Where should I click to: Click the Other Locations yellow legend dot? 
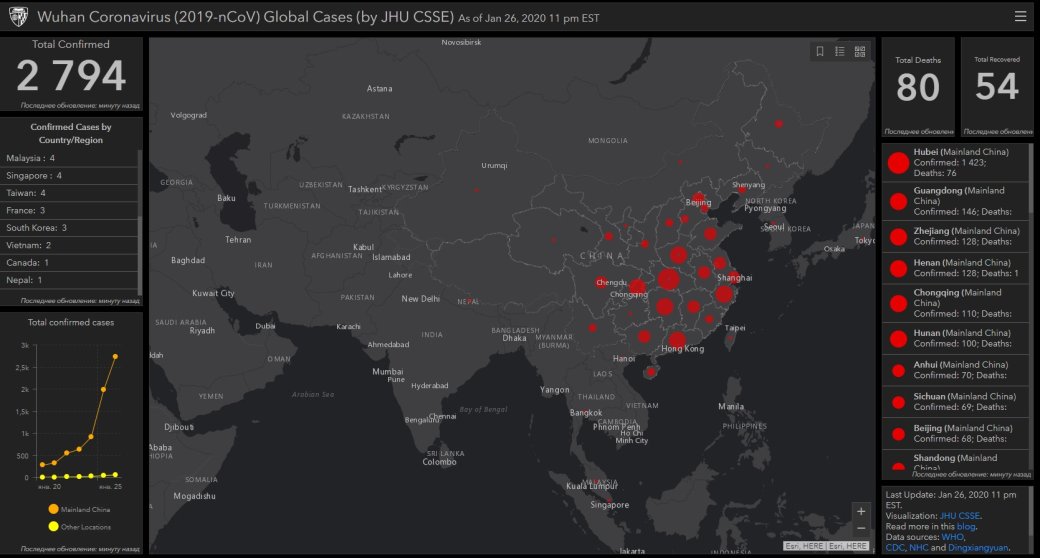point(53,526)
